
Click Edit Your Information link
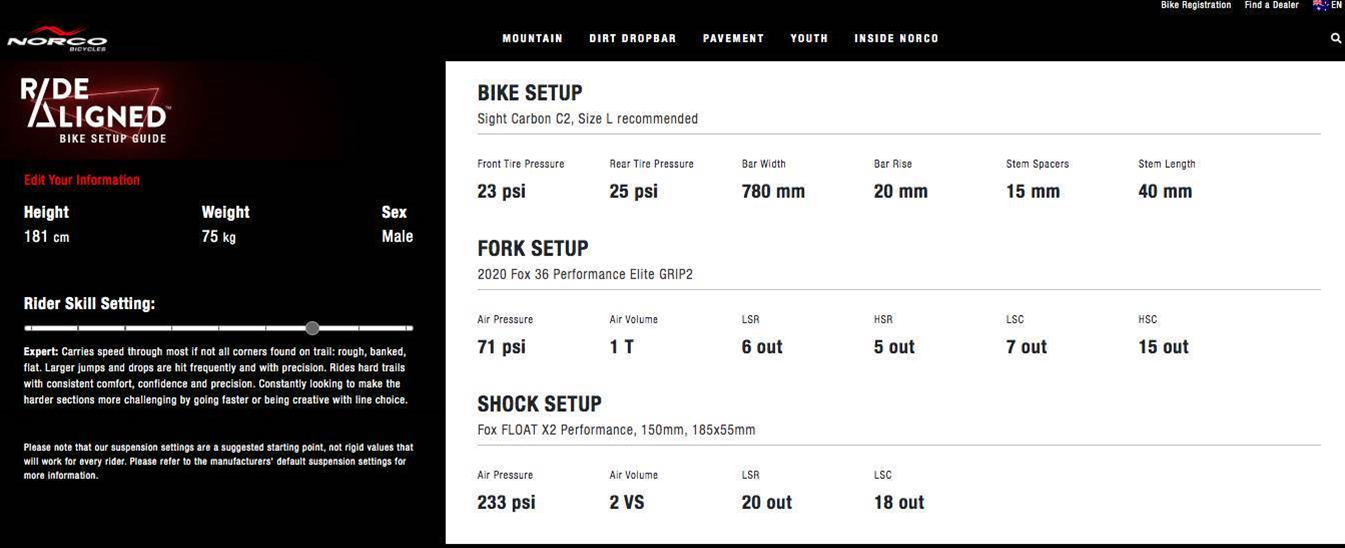(82, 180)
